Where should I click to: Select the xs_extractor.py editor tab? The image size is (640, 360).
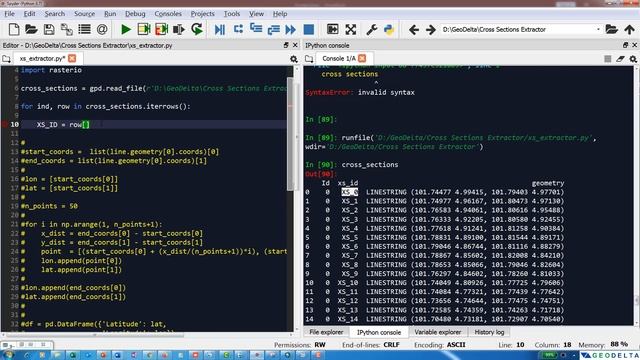pyautogui.click(x=42, y=59)
